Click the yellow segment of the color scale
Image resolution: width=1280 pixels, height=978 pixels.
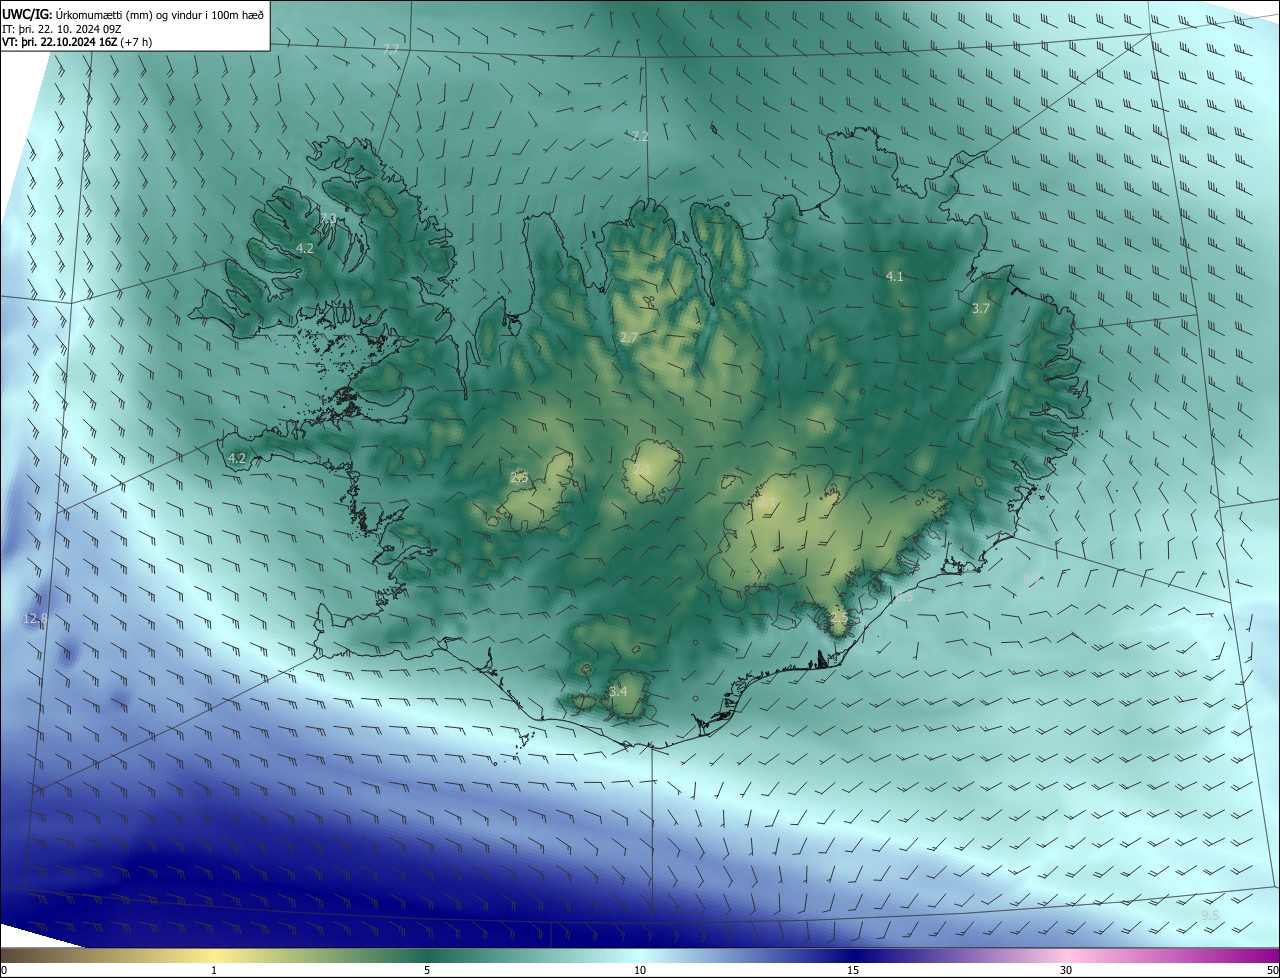215,955
